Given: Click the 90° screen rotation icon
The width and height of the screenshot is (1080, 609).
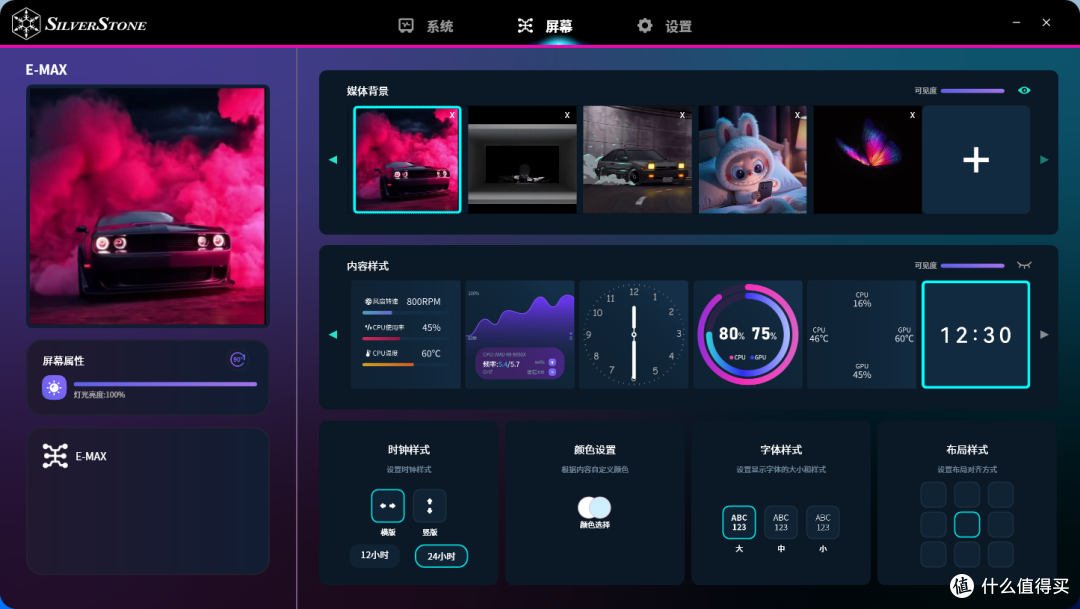Looking at the screenshot, I should coord(238,360).
